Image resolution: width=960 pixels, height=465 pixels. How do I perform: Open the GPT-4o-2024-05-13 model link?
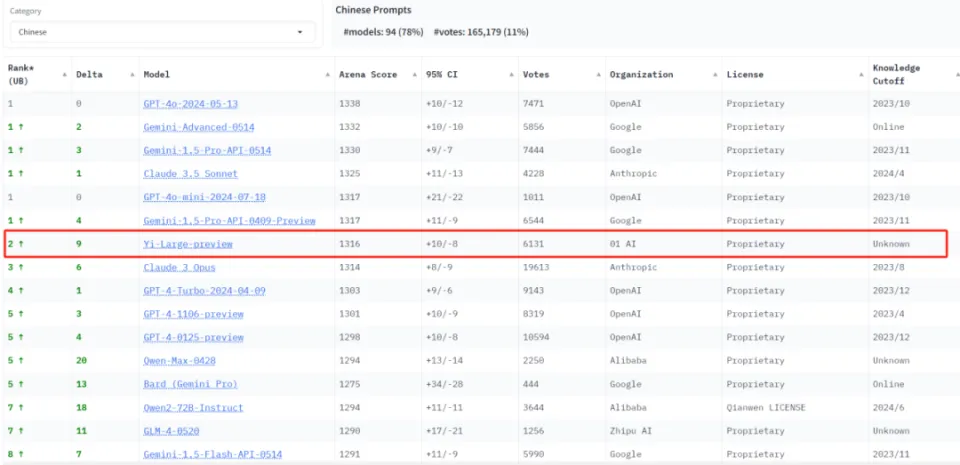click(x=190, y=104)
